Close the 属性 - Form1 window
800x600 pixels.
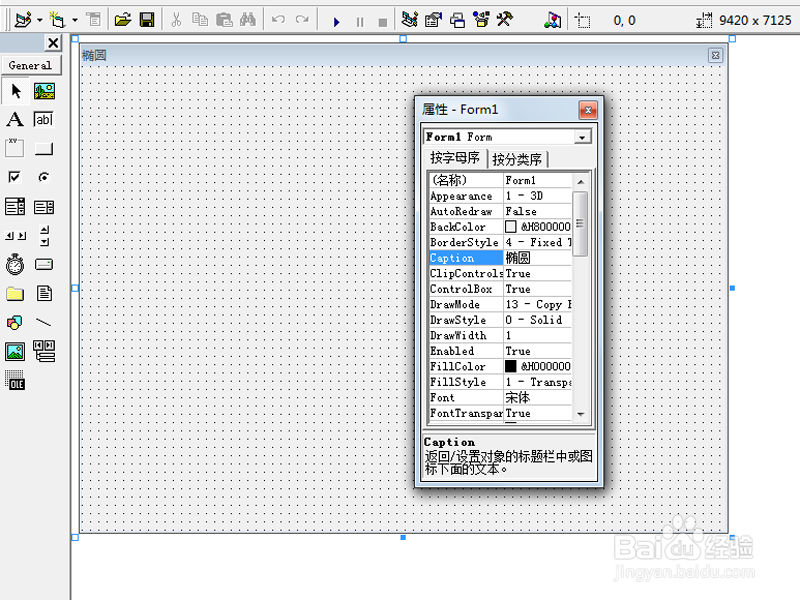(x=588, y=110)
